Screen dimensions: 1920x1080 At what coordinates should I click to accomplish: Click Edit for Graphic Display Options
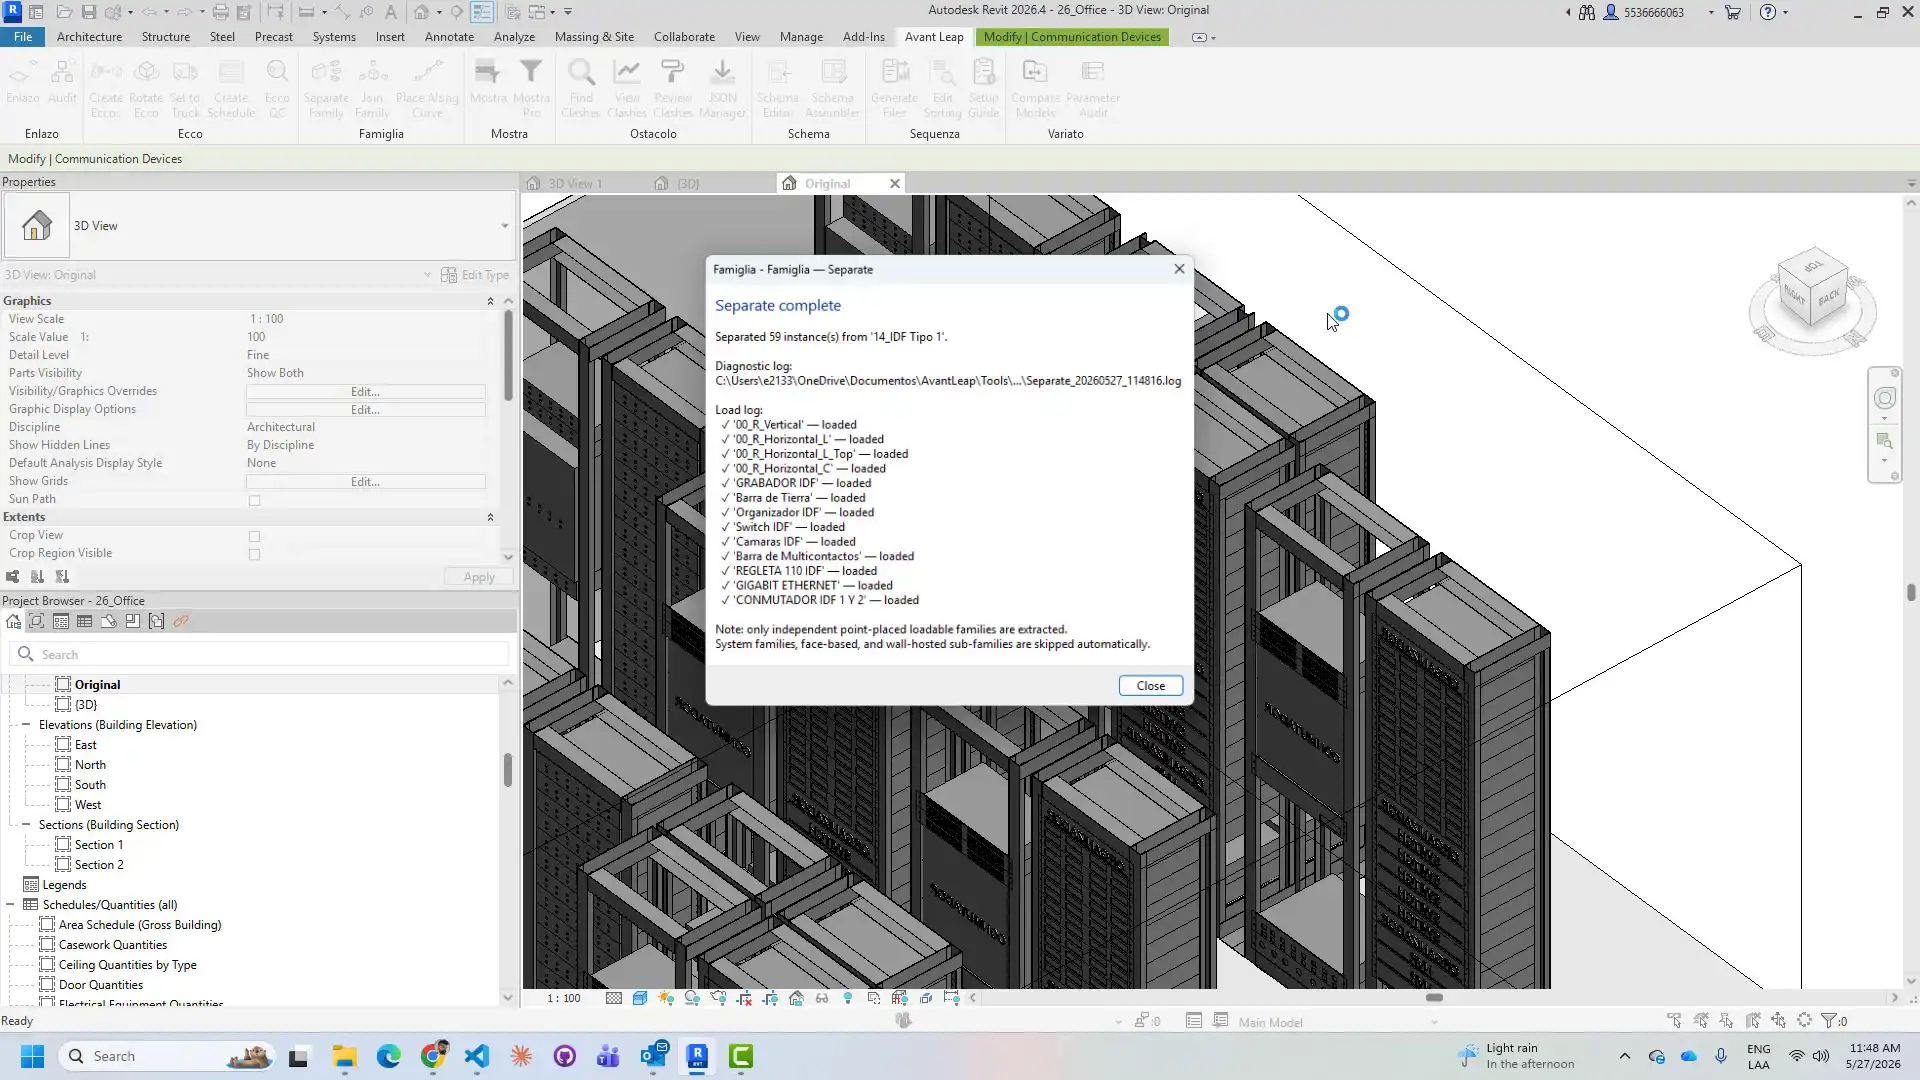point(365,410)
